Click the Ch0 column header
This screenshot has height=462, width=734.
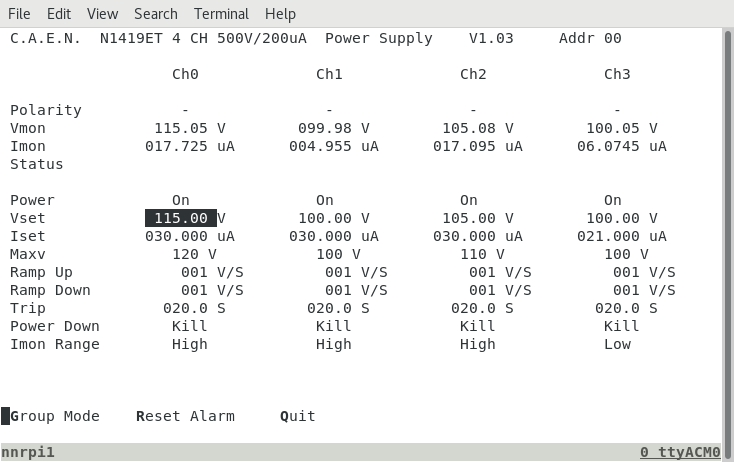pyautogui.click(x=185, y=74)
